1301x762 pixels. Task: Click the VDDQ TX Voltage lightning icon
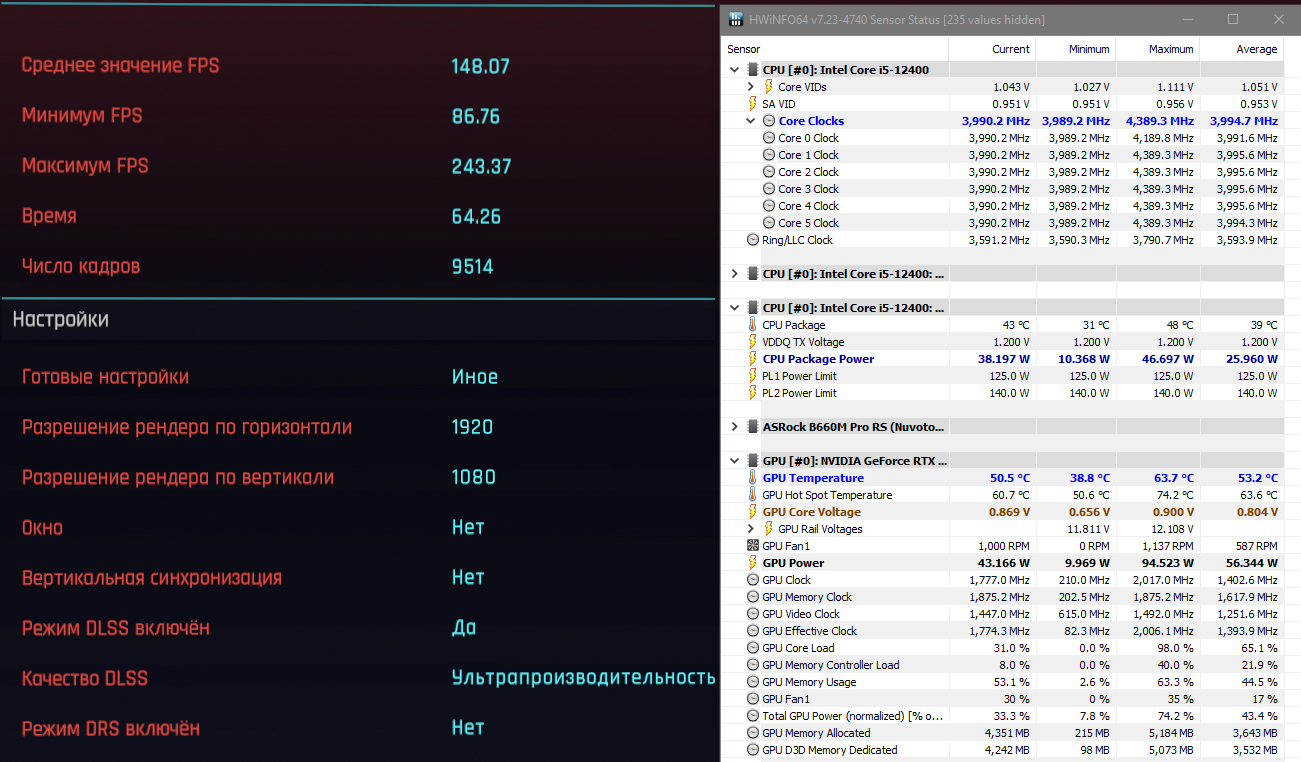753,342
